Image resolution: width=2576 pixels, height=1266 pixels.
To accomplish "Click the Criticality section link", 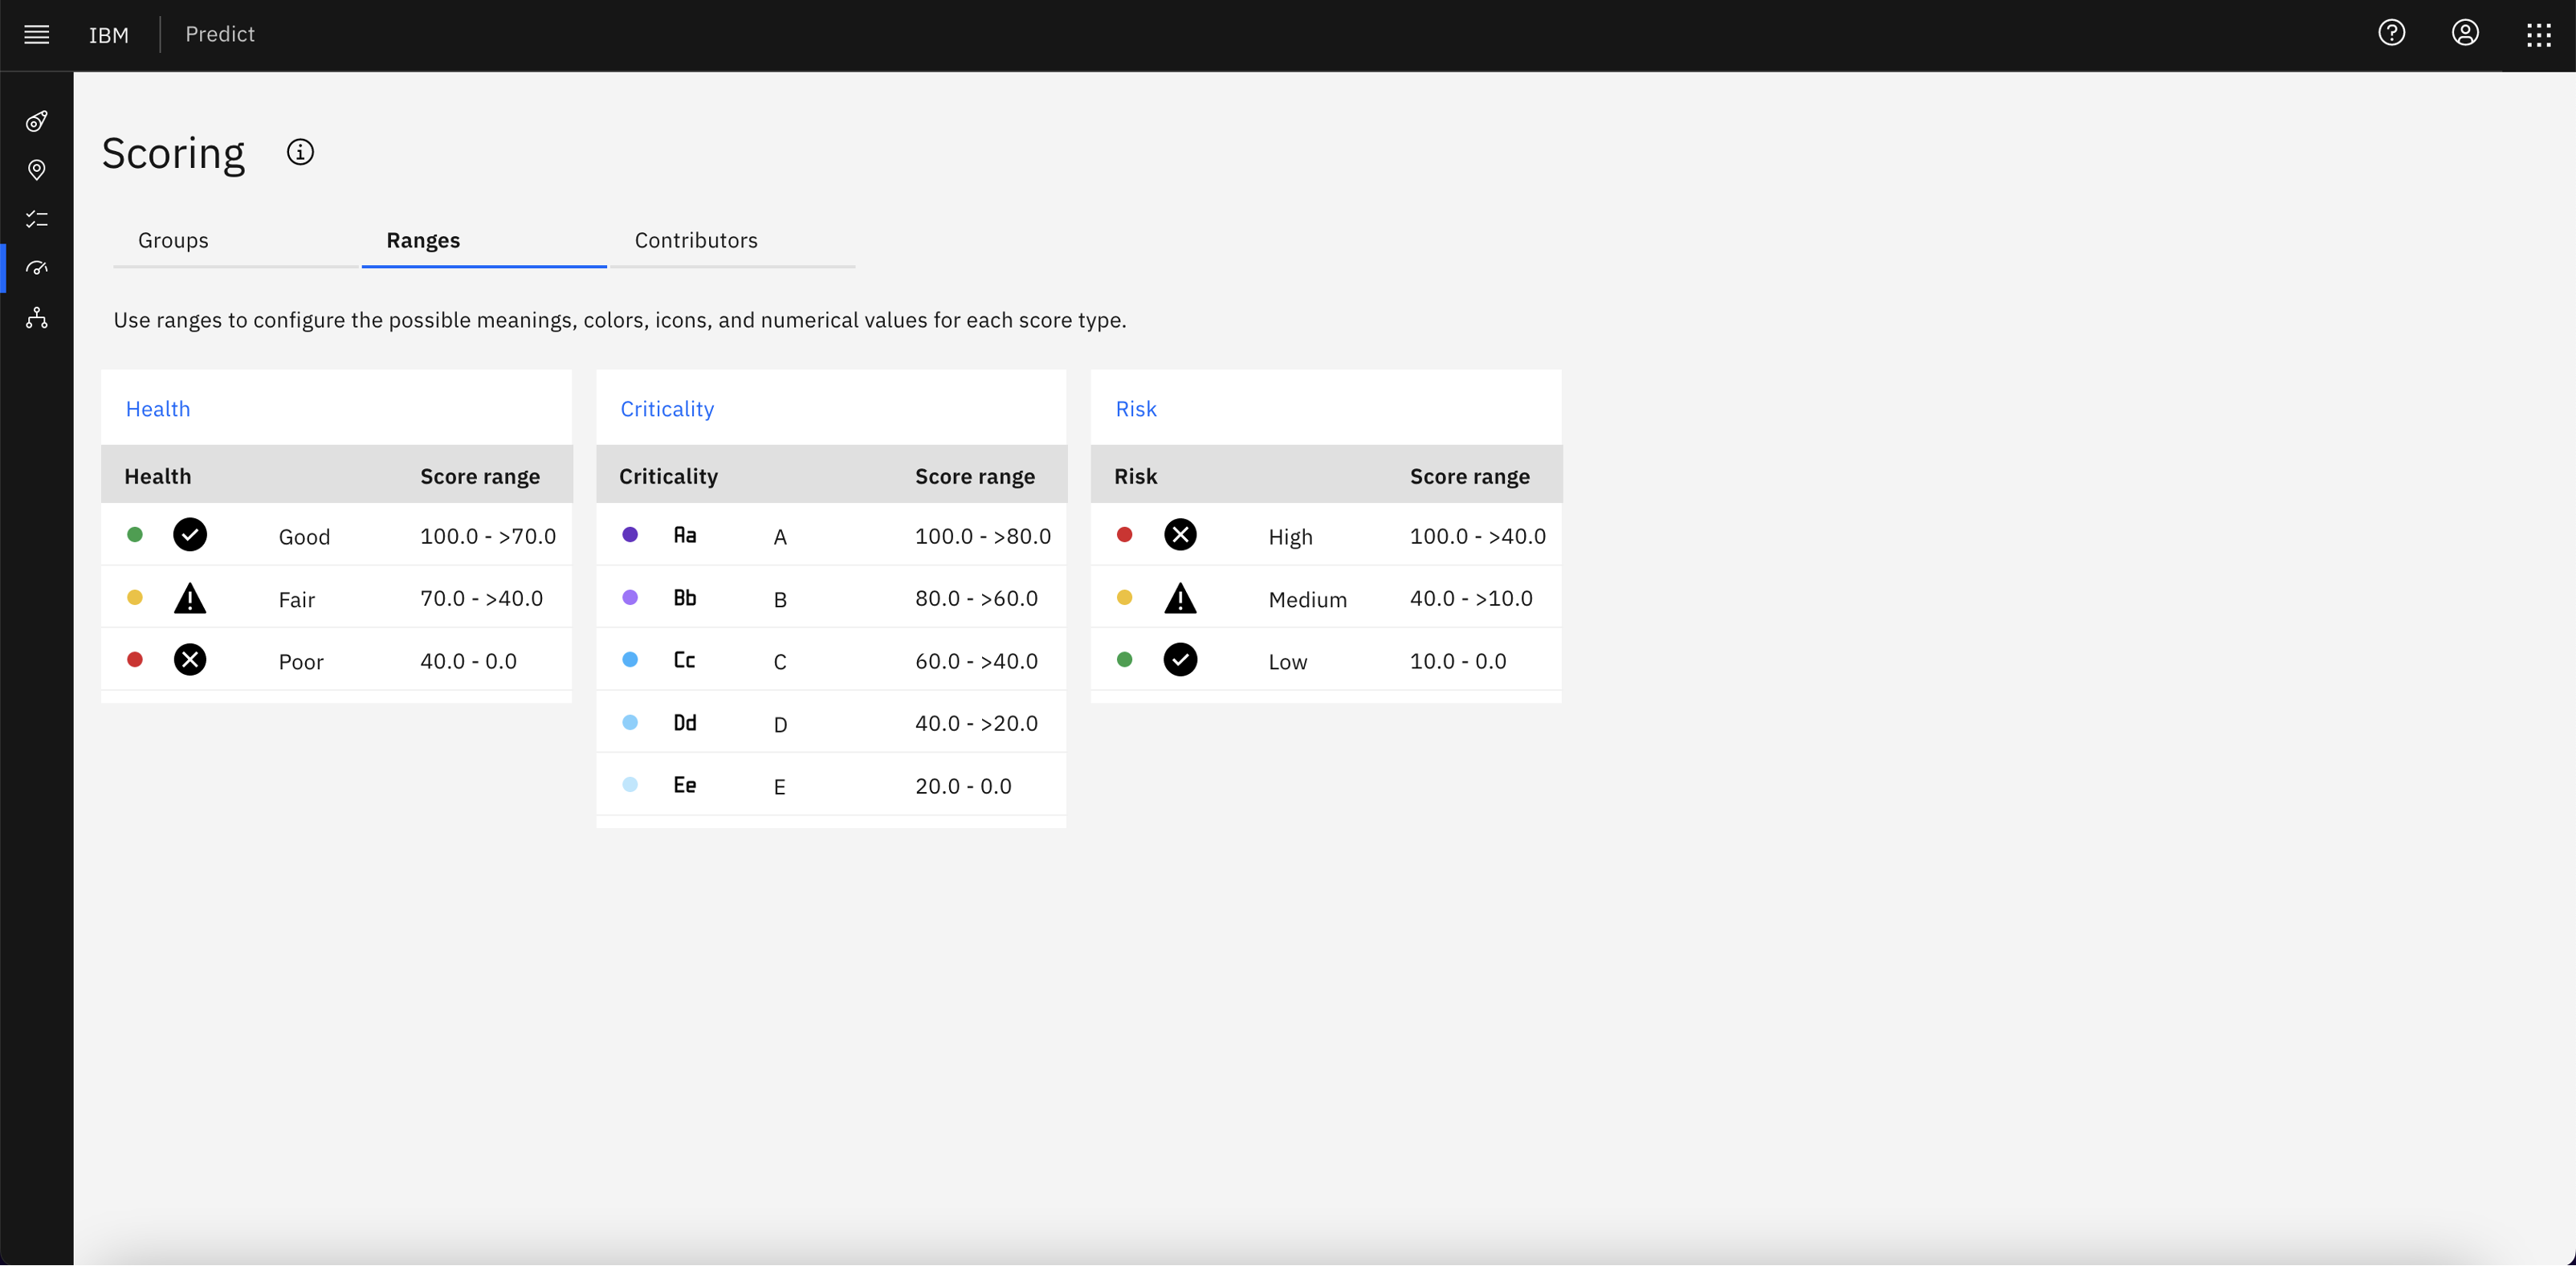I will (x=667, y=408).
